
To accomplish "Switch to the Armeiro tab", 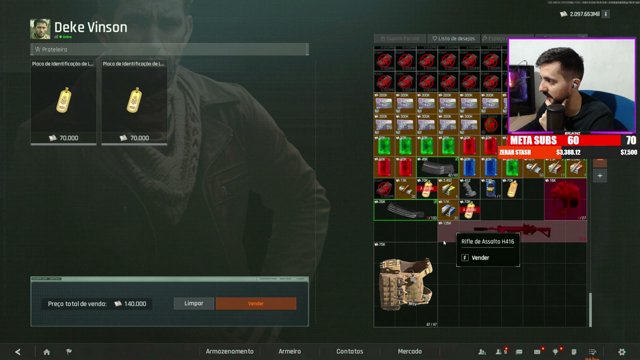I will click(x=289, y=351).
